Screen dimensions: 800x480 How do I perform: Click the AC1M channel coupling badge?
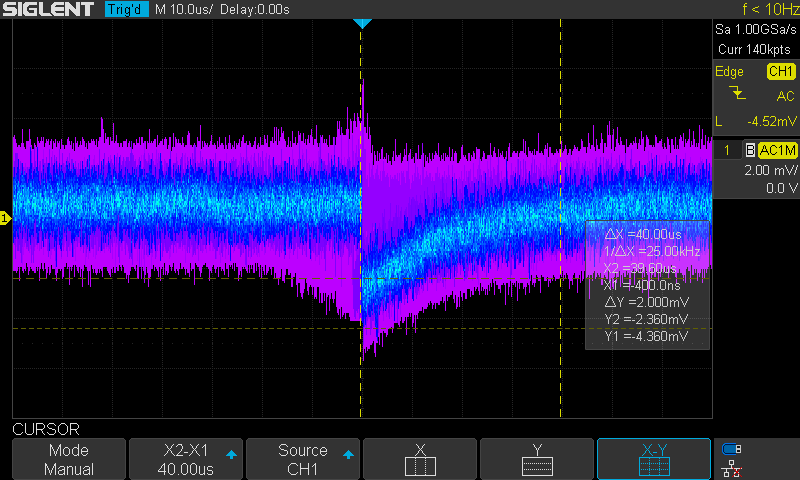click(x=777, y=150)
